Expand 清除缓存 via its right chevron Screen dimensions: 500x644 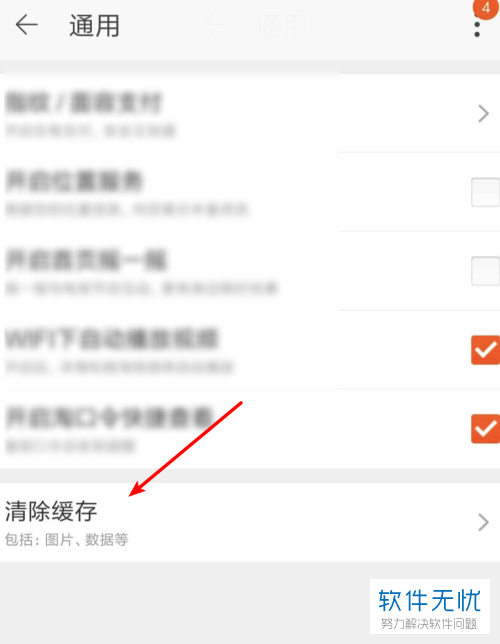tap(484, 522)
